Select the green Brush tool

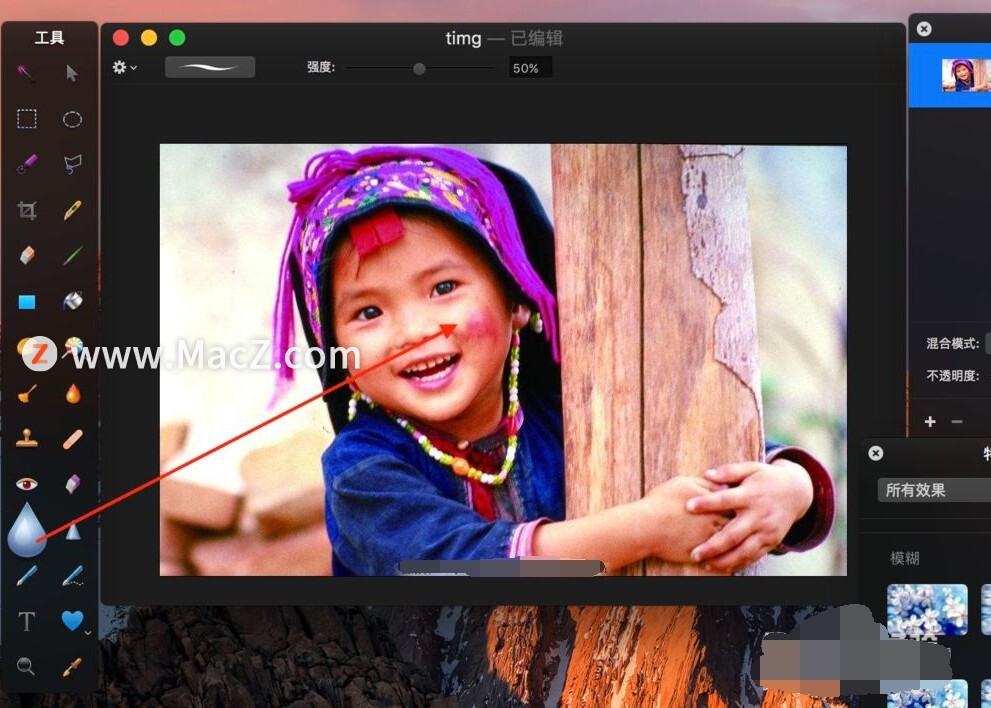click(72, 255)
